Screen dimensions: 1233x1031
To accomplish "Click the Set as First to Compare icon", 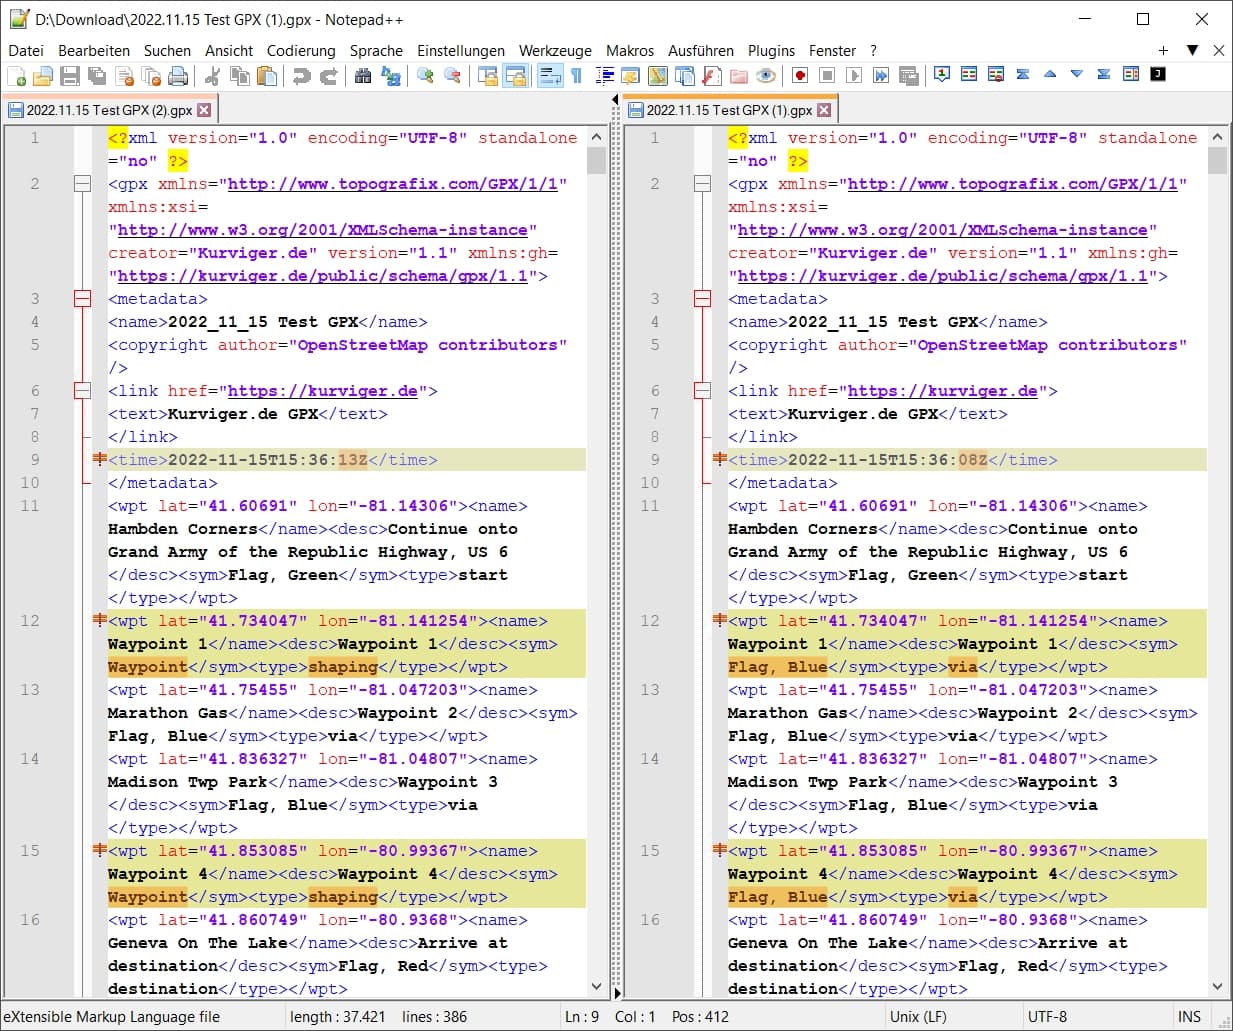I will pos(942,75).
